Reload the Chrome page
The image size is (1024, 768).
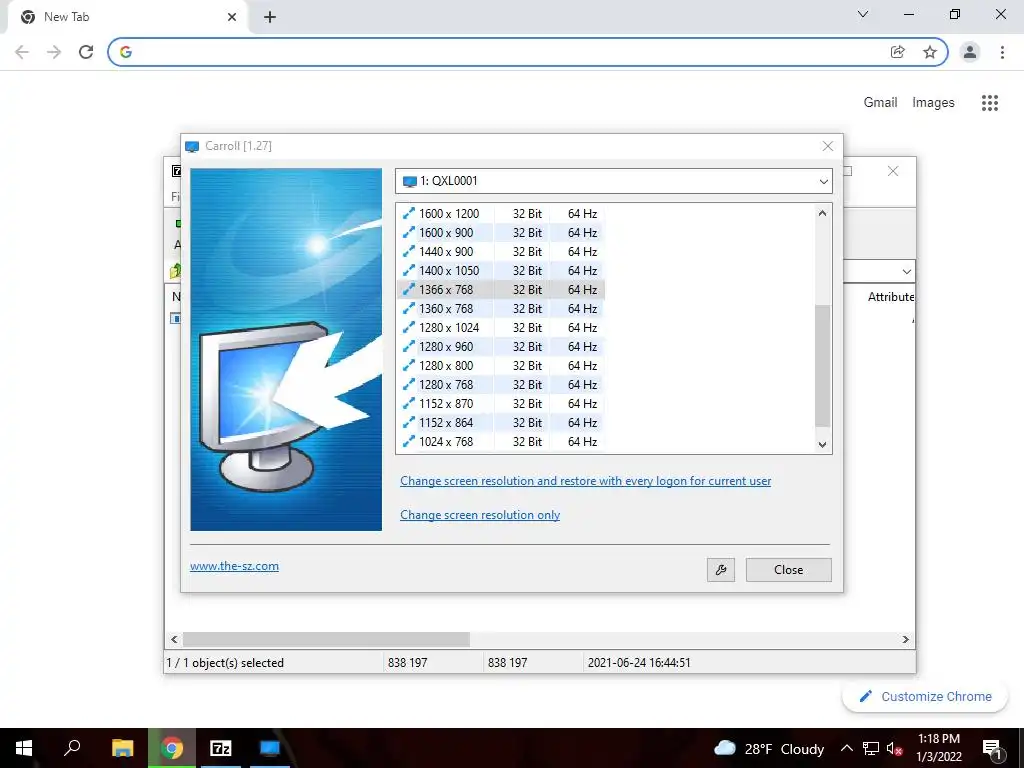click(x=86, y=52)
